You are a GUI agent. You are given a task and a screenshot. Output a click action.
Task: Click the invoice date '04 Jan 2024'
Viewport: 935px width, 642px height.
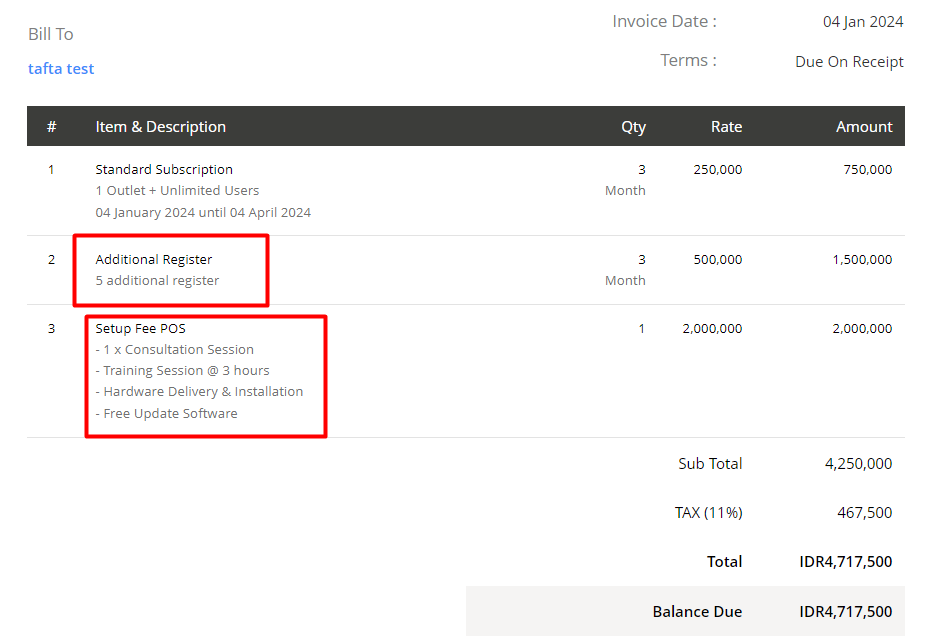(x=863, y=22)
